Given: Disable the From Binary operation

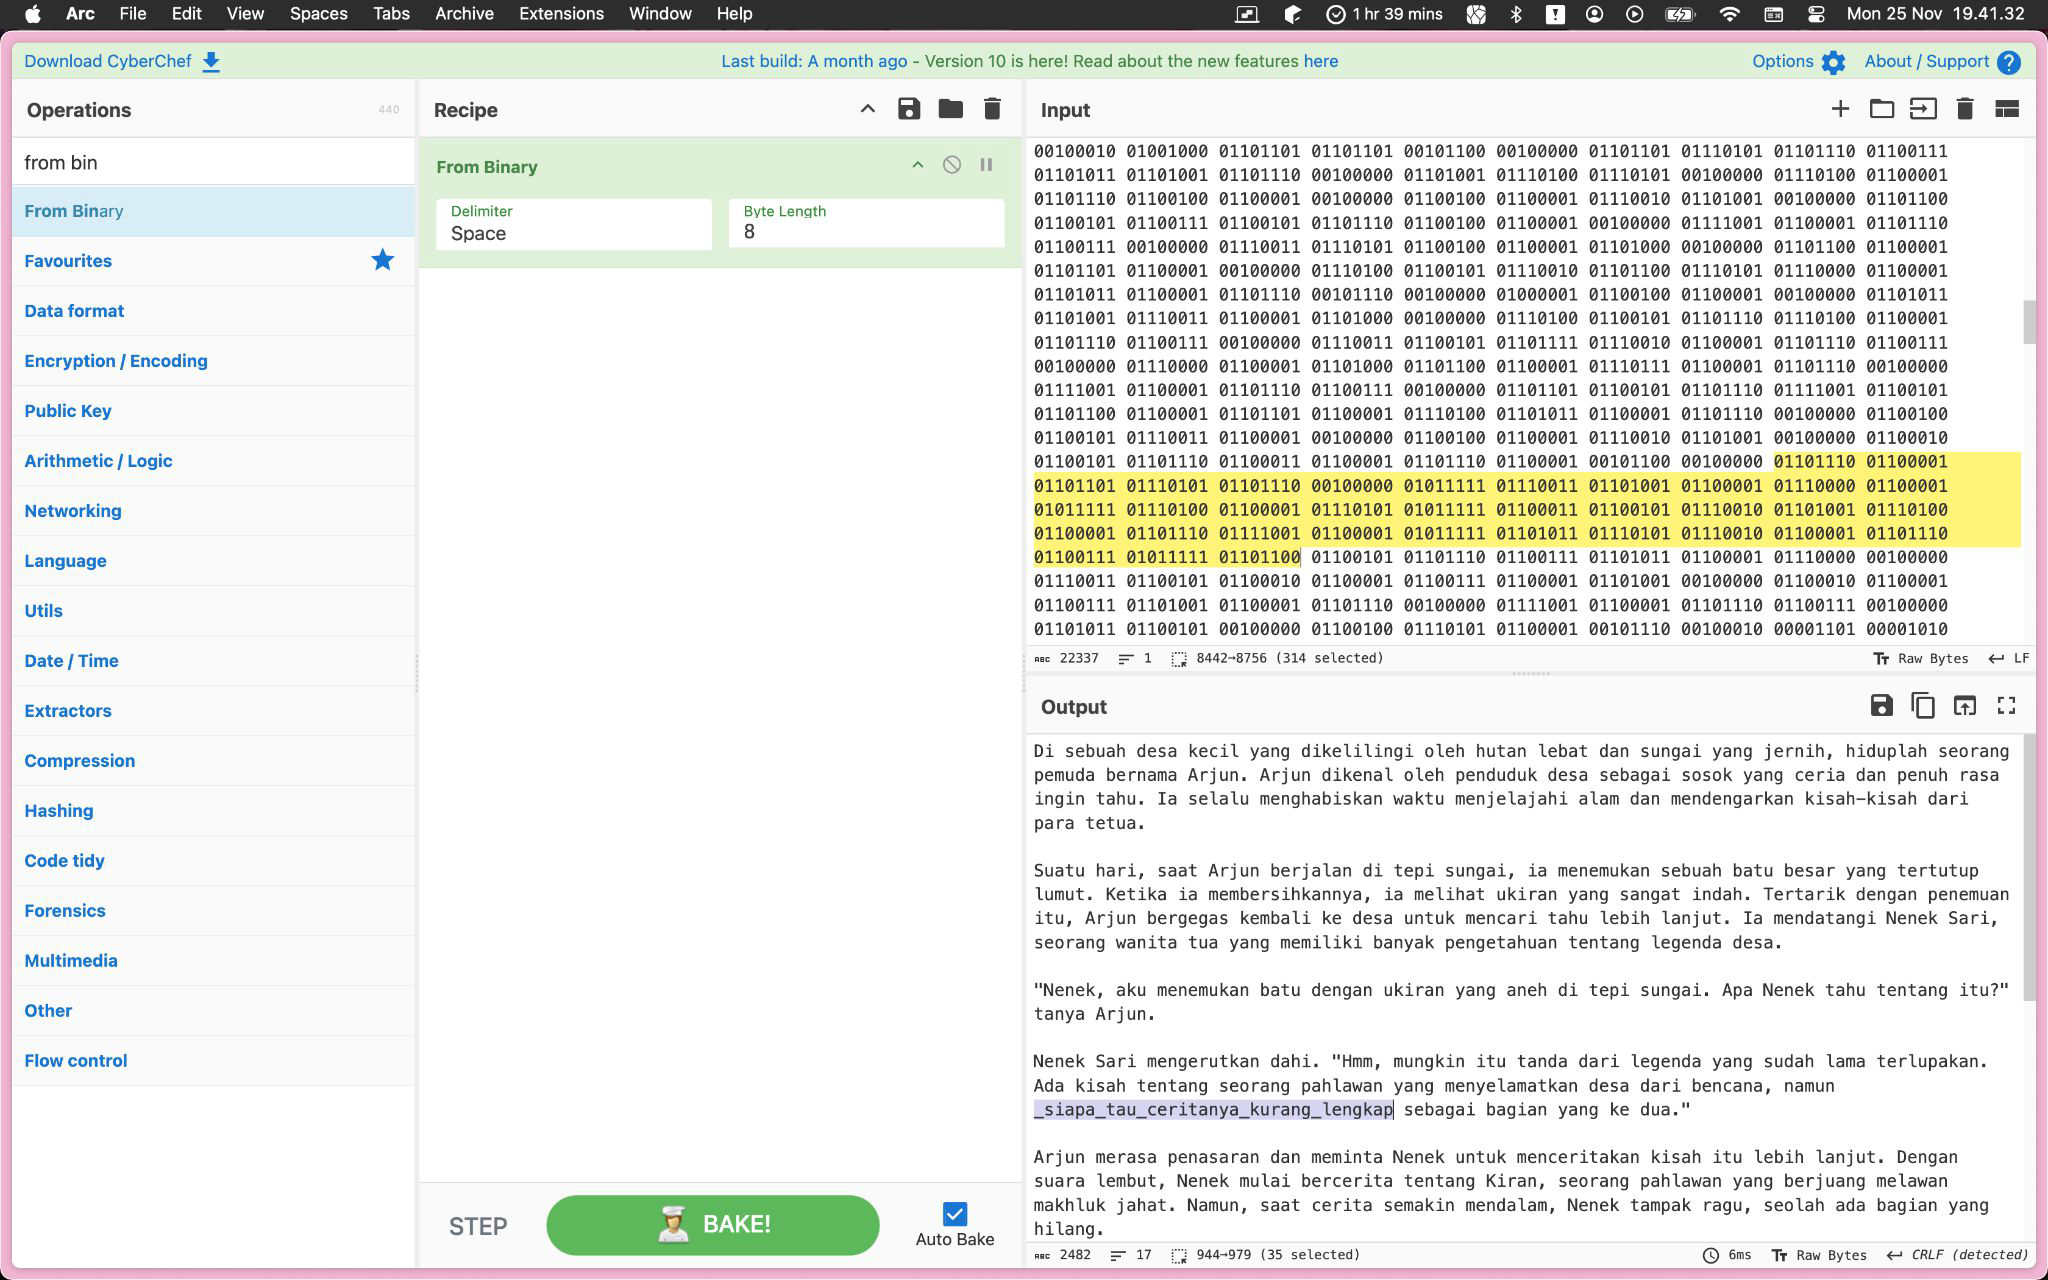Looking at the screenshot, I should click(x=952, y=165).
